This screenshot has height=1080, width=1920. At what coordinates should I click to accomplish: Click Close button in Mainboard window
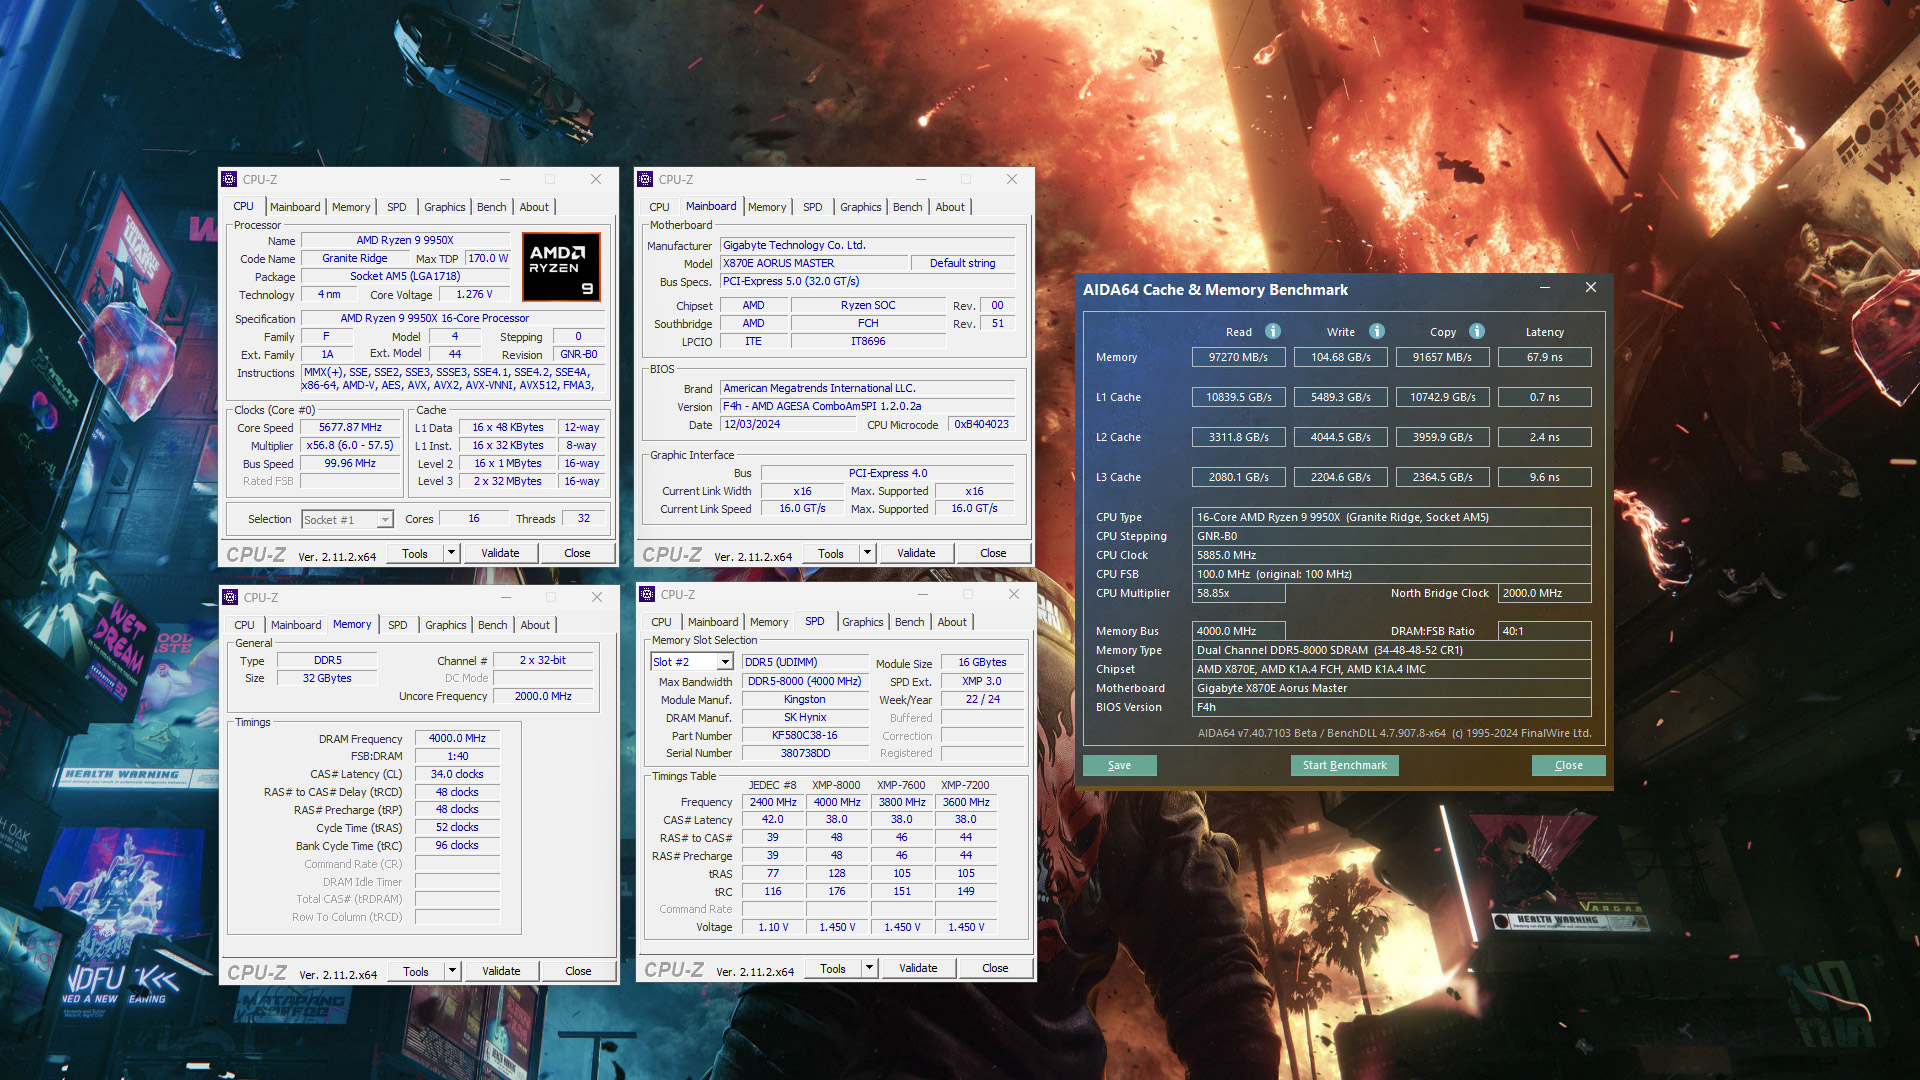(994, 553)
